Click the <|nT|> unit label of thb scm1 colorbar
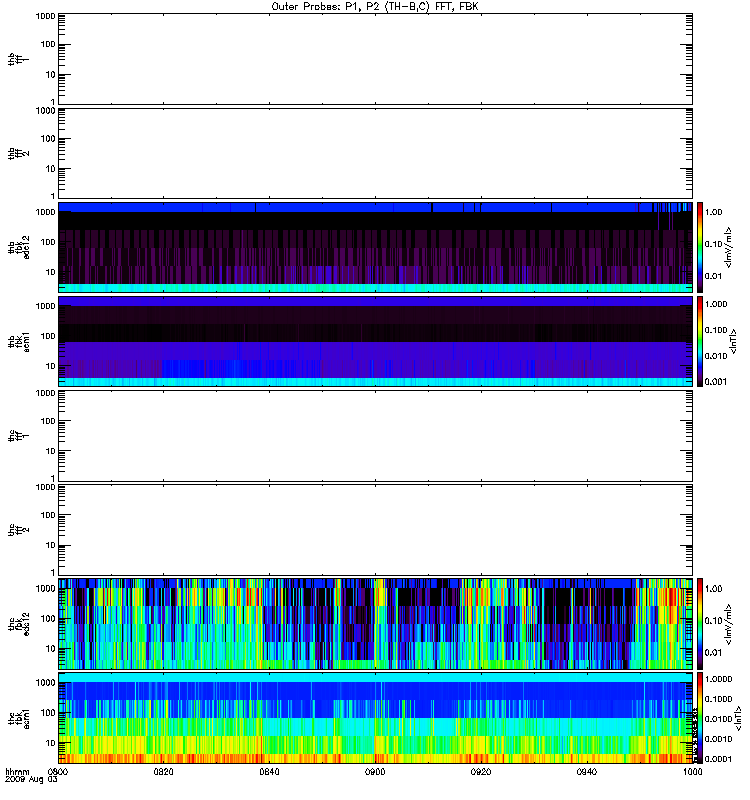The height and width of the screenshot is (800, 750). (x=733, y=341)
